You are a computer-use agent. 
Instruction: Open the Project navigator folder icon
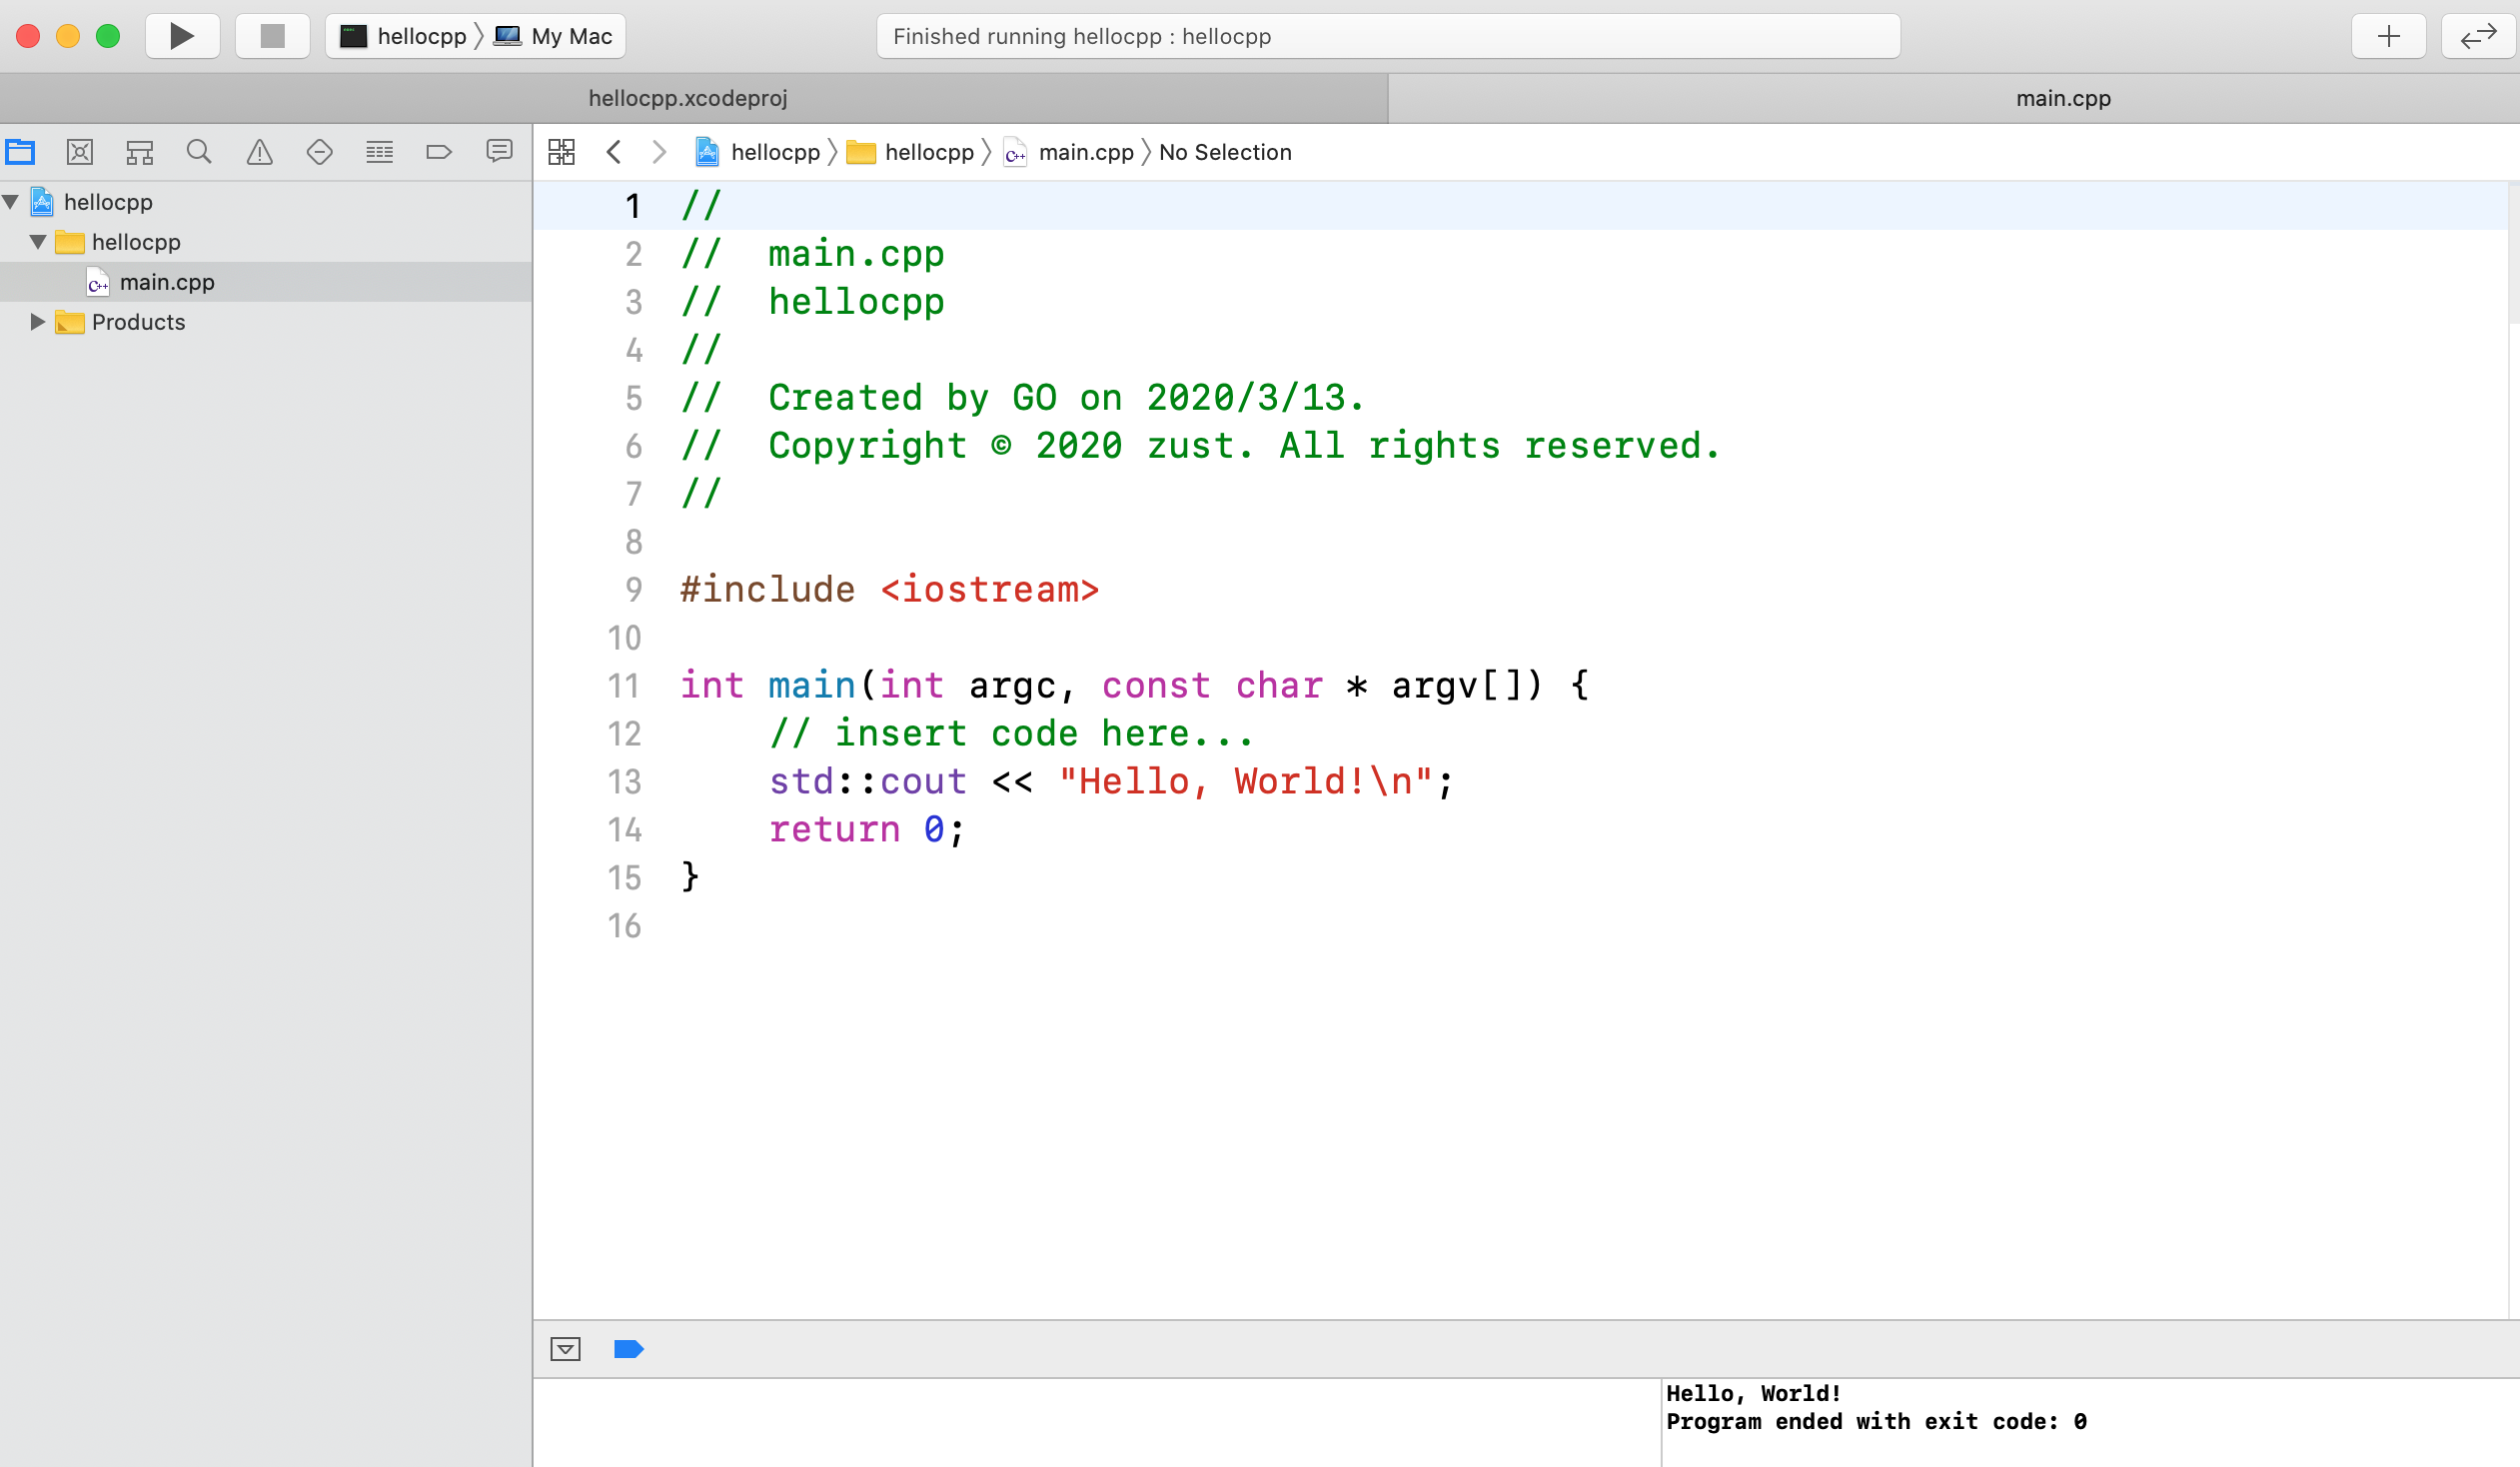click(x=20, y=152)
